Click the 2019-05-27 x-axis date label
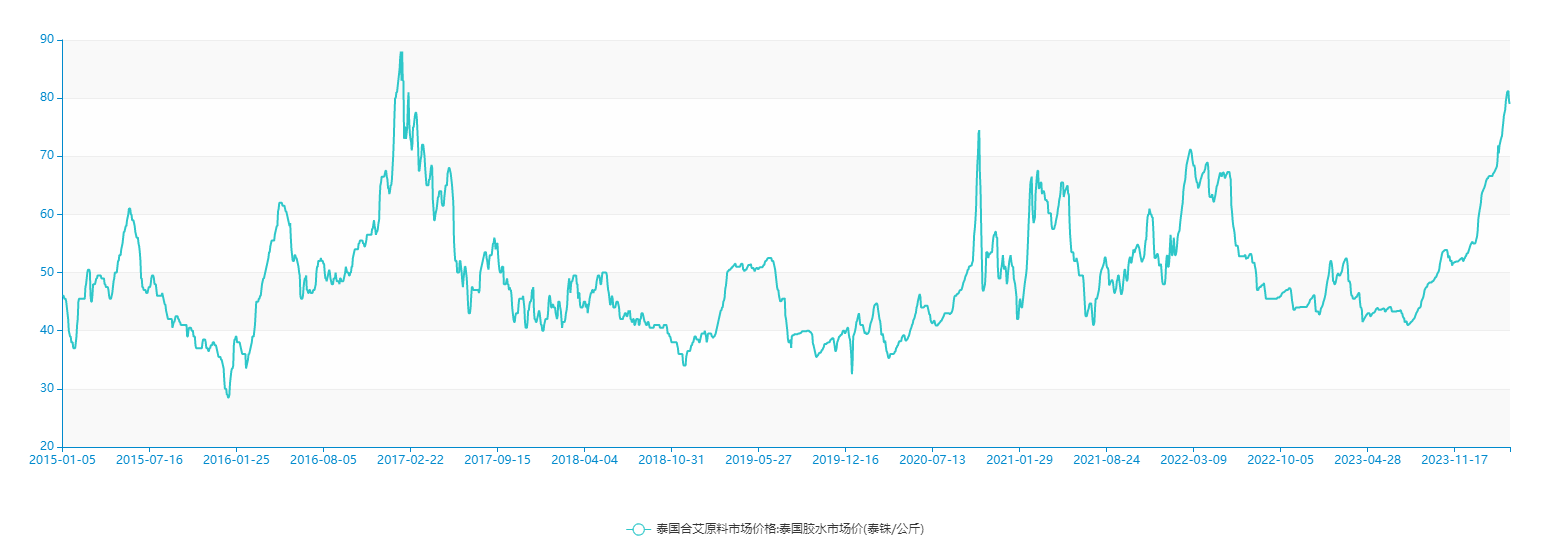The height and width of the screenshot is (547, 1550). tap(758, 460)
